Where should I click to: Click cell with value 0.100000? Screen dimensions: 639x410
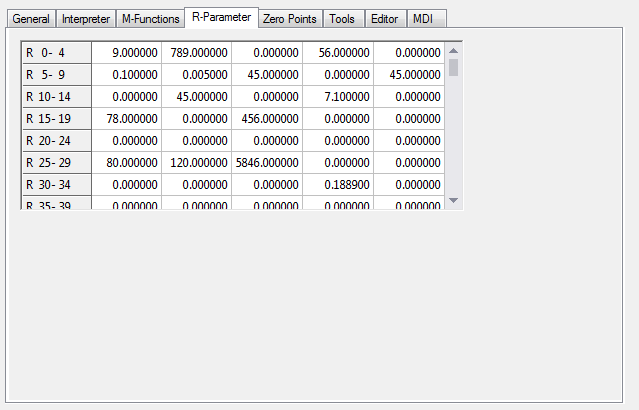tap(127, 75)
